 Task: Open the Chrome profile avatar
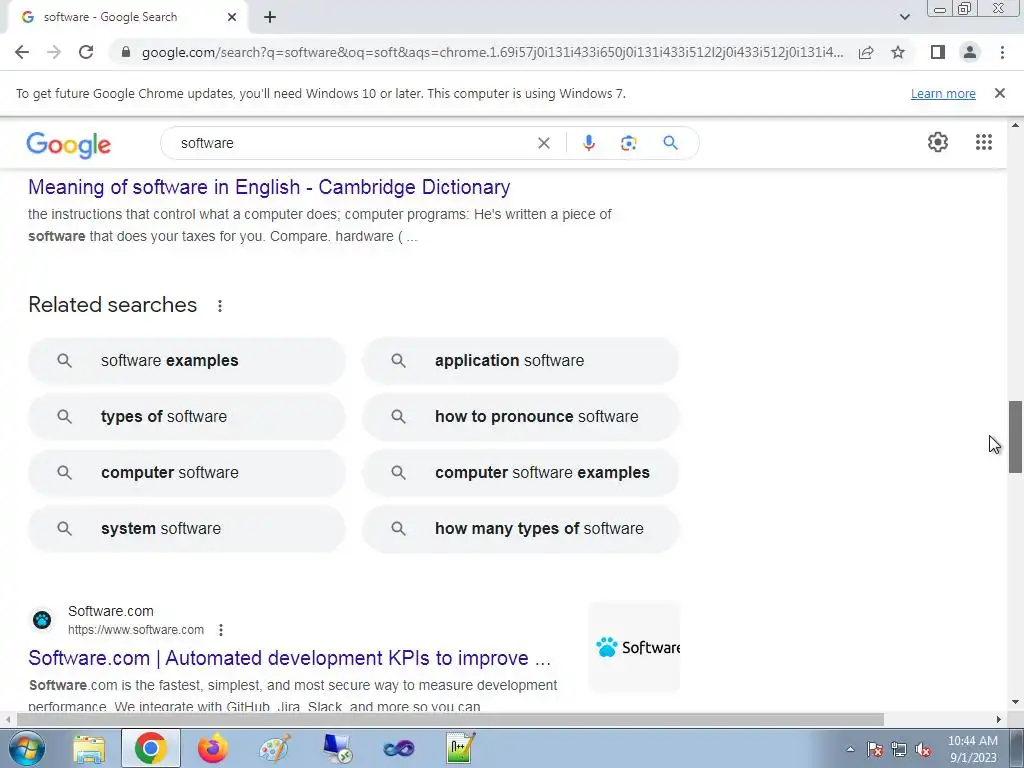970,52
